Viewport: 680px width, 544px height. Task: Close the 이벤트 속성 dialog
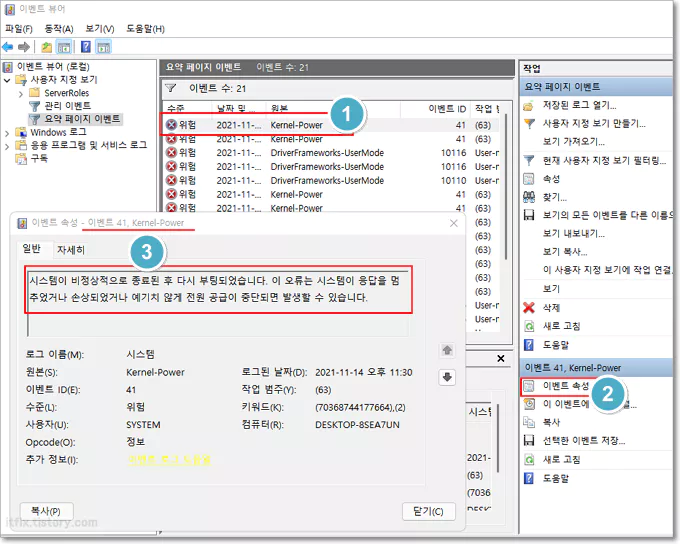coord(454,223)
